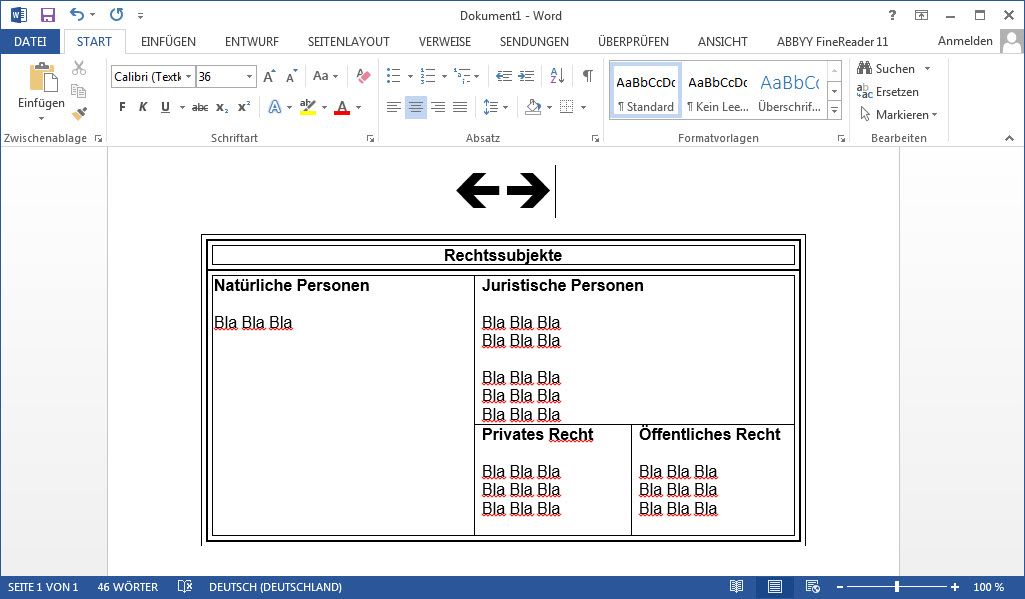
Task: Click the Save icon in the title bar
Action: (x=47, y=15)
